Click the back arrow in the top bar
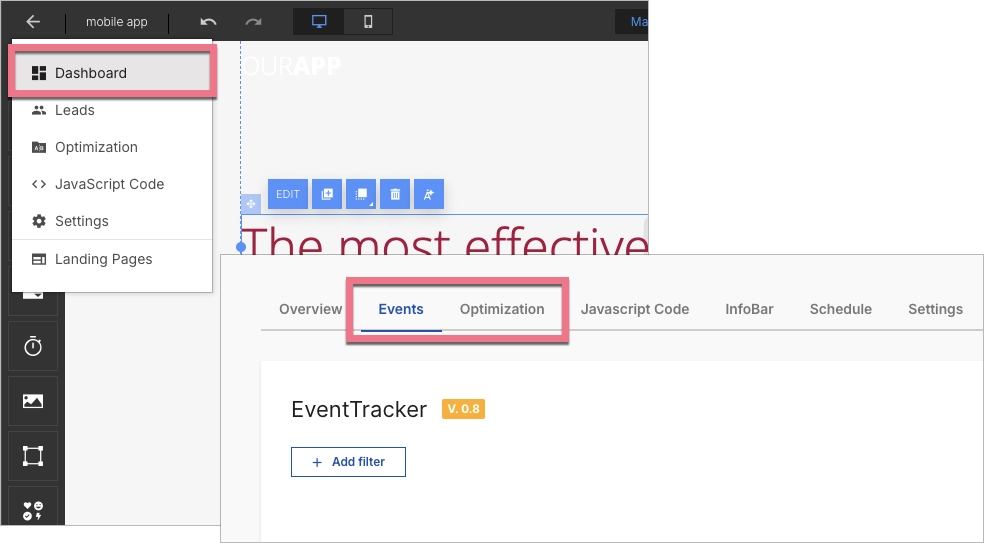 (33, 21)
